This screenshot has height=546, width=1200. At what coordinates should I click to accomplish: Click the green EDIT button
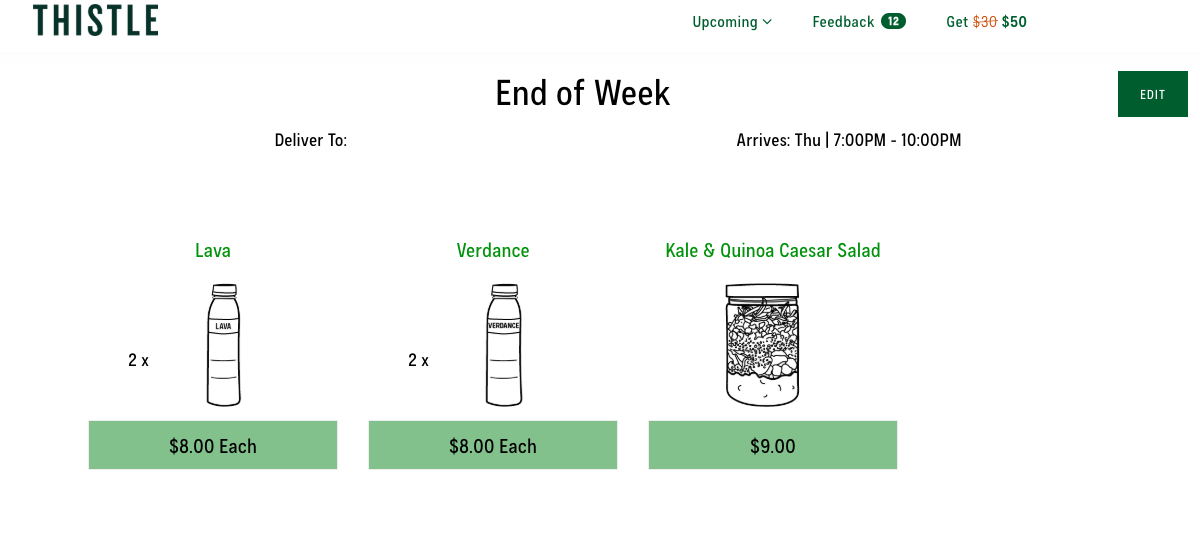click(1153, 94)
